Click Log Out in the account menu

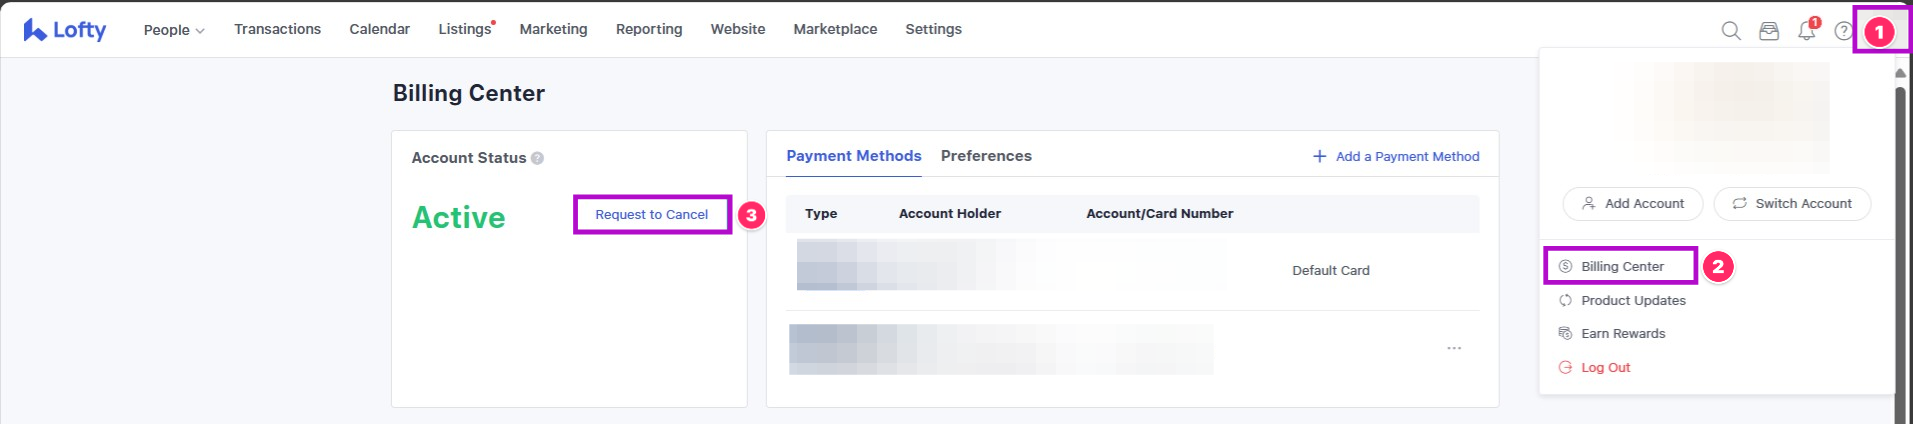(x=1604, y=367)
